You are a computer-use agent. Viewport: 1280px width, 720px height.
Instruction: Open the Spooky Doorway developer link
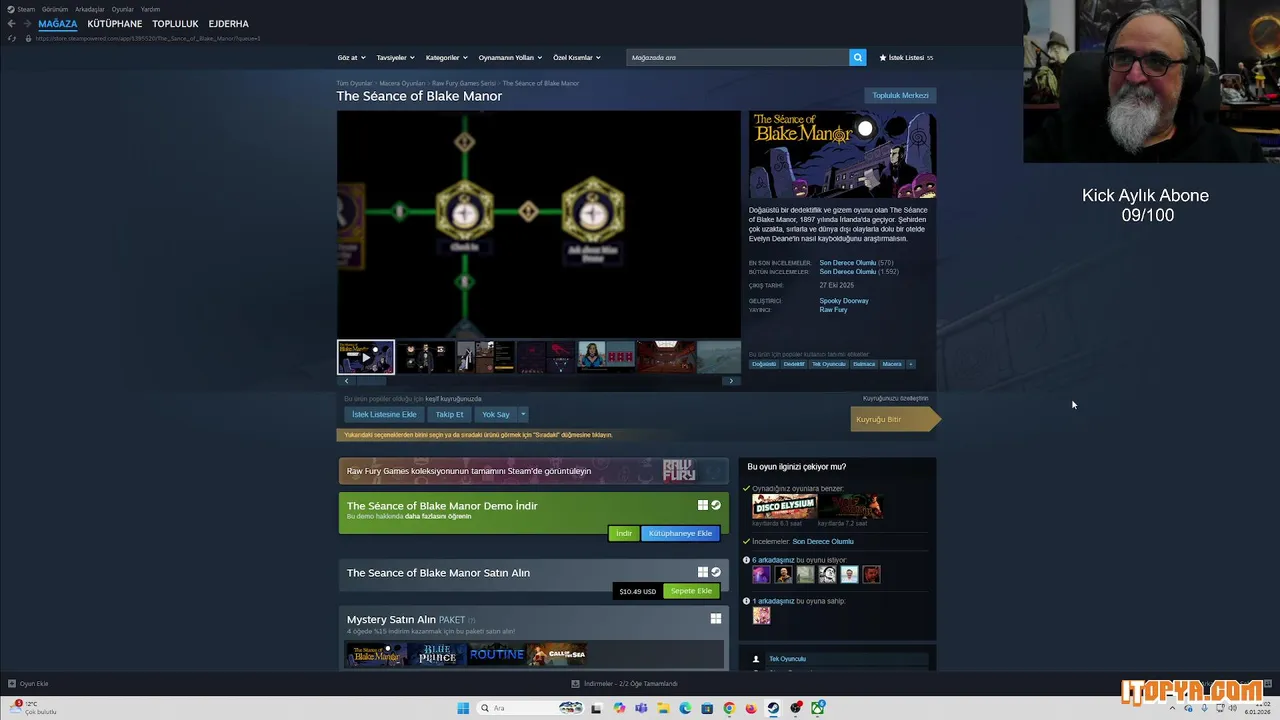[x=844, y=300]
